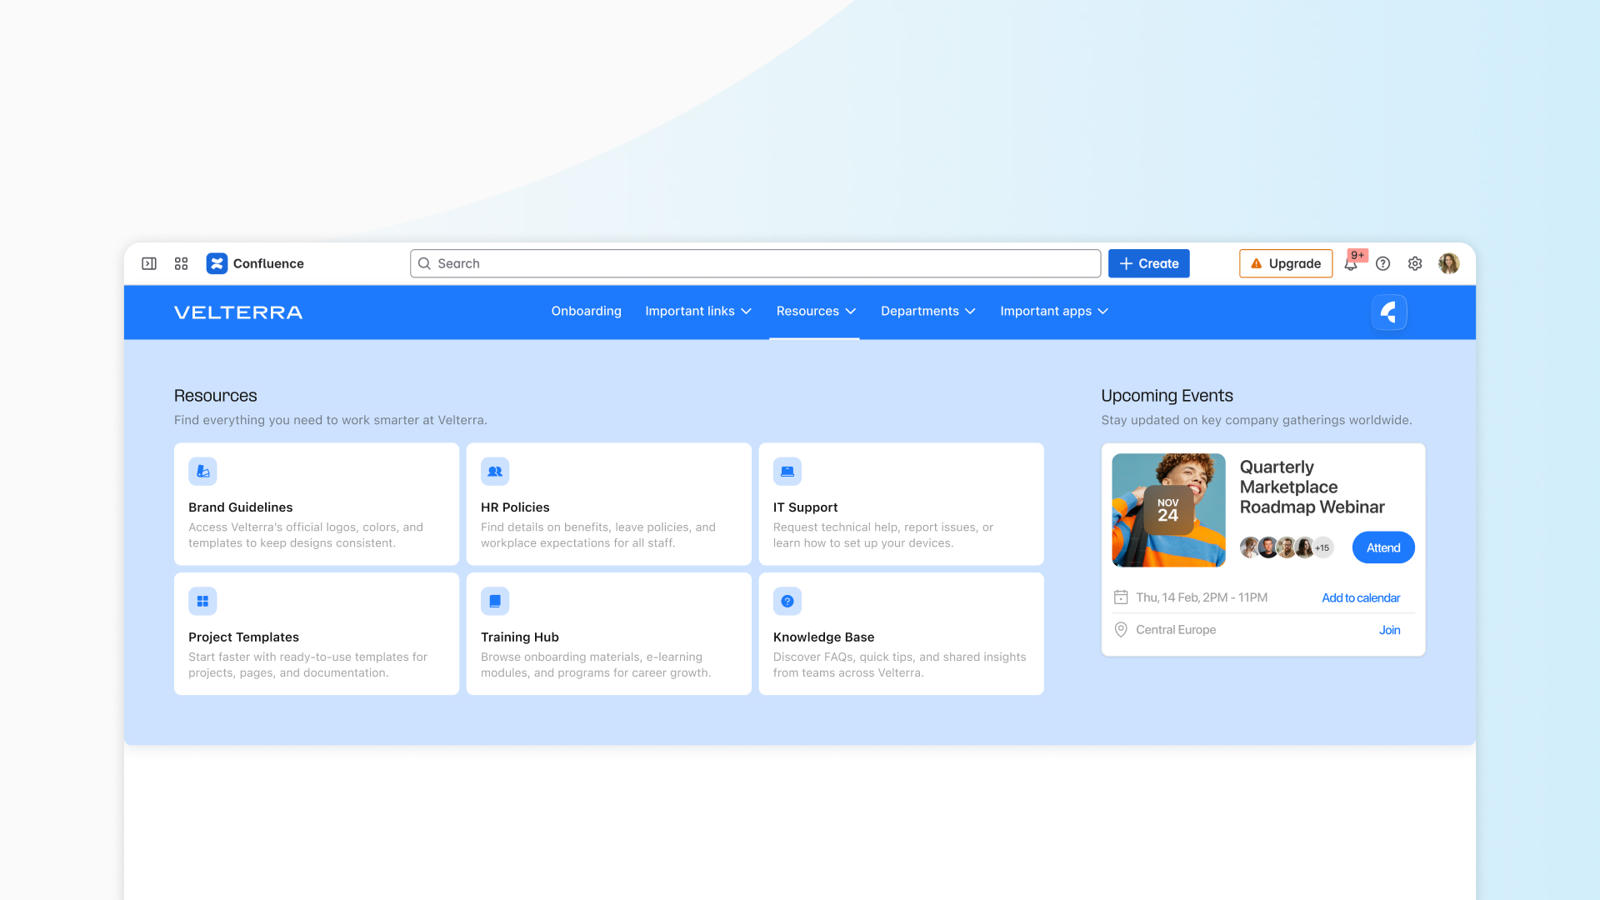Click Quarterly Marketplace Roadmap Webinar title
Screen dimensions: 1600x900
coord(1312,487)
